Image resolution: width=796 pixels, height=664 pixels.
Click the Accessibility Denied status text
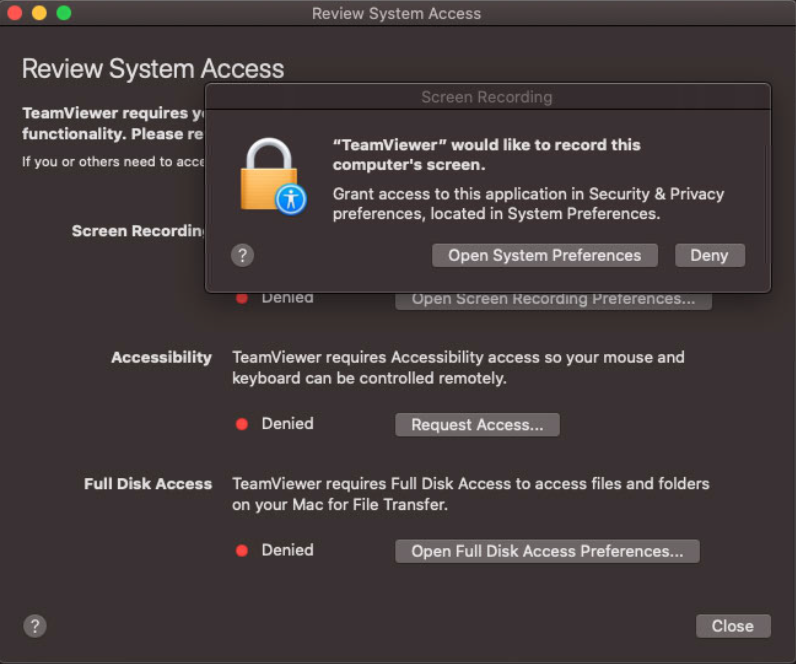[x=287, y=423]
